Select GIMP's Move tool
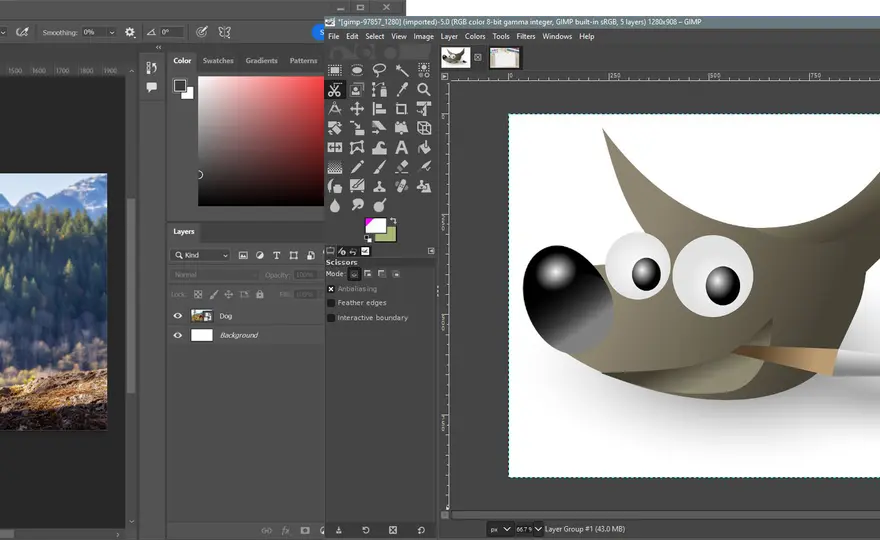Image resolution: width=880 pixels, height=540 pixels. pyautogui.click(x=357, y=109)
